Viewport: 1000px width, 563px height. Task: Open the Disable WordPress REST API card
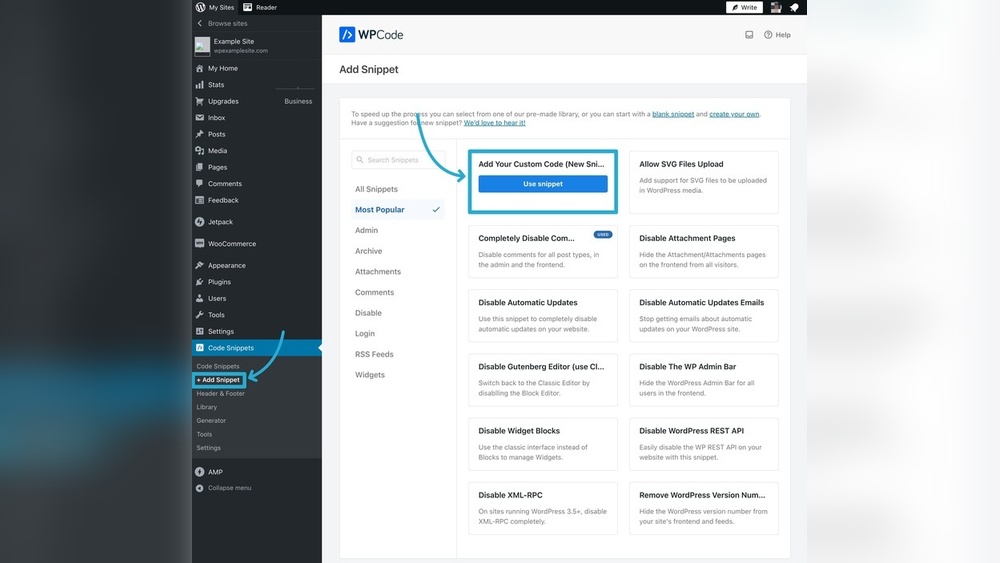coord(703,444)
